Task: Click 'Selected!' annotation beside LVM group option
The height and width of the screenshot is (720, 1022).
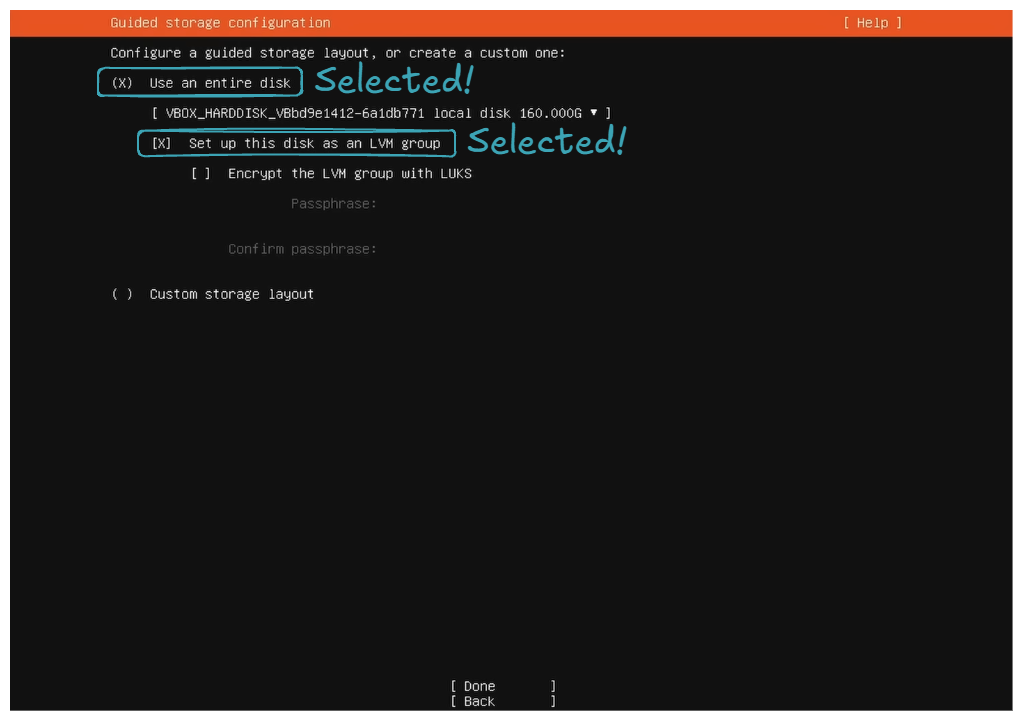Action: (546, 141)
